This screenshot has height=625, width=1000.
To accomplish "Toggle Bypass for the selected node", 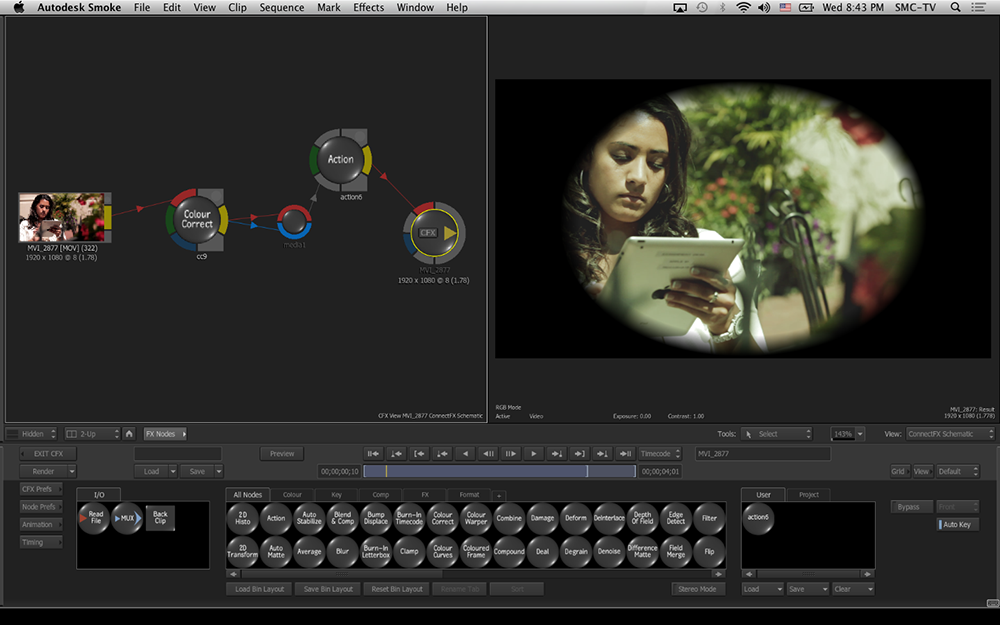I will (909, 507).
